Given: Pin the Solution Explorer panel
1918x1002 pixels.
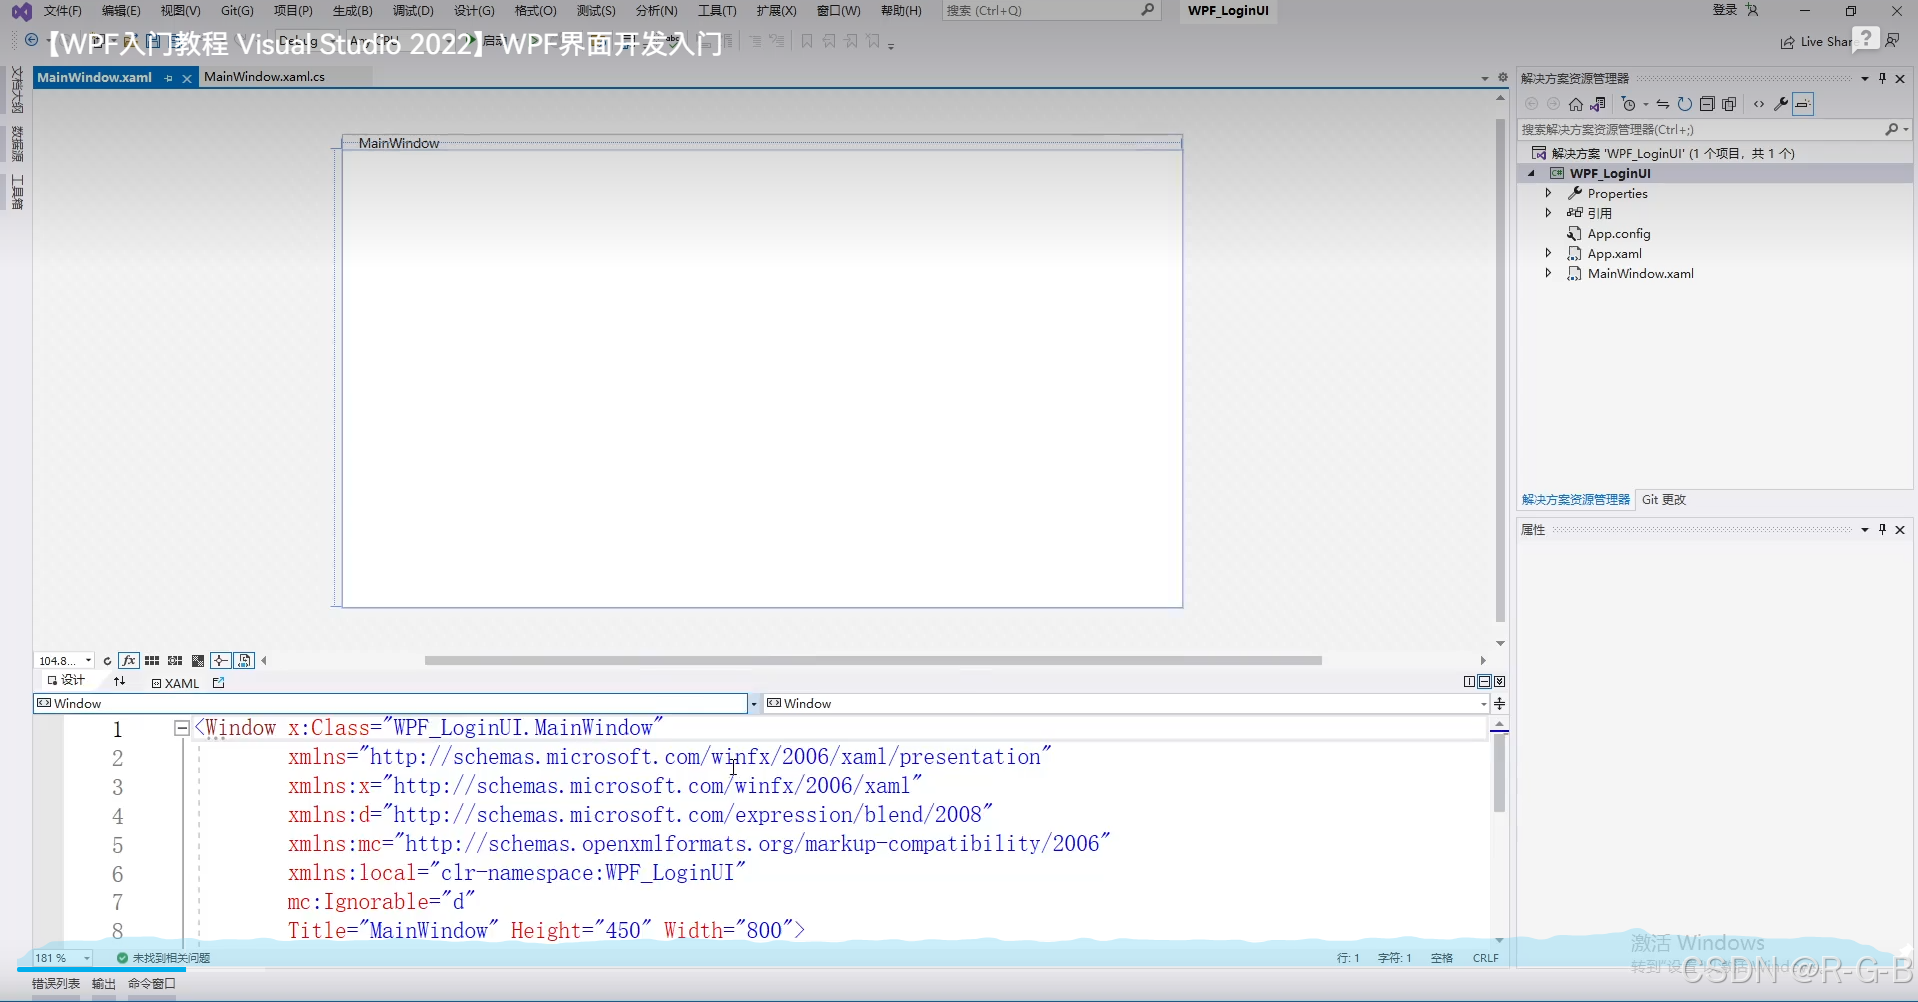Looking at the screenshot, I should point(1882,78).
